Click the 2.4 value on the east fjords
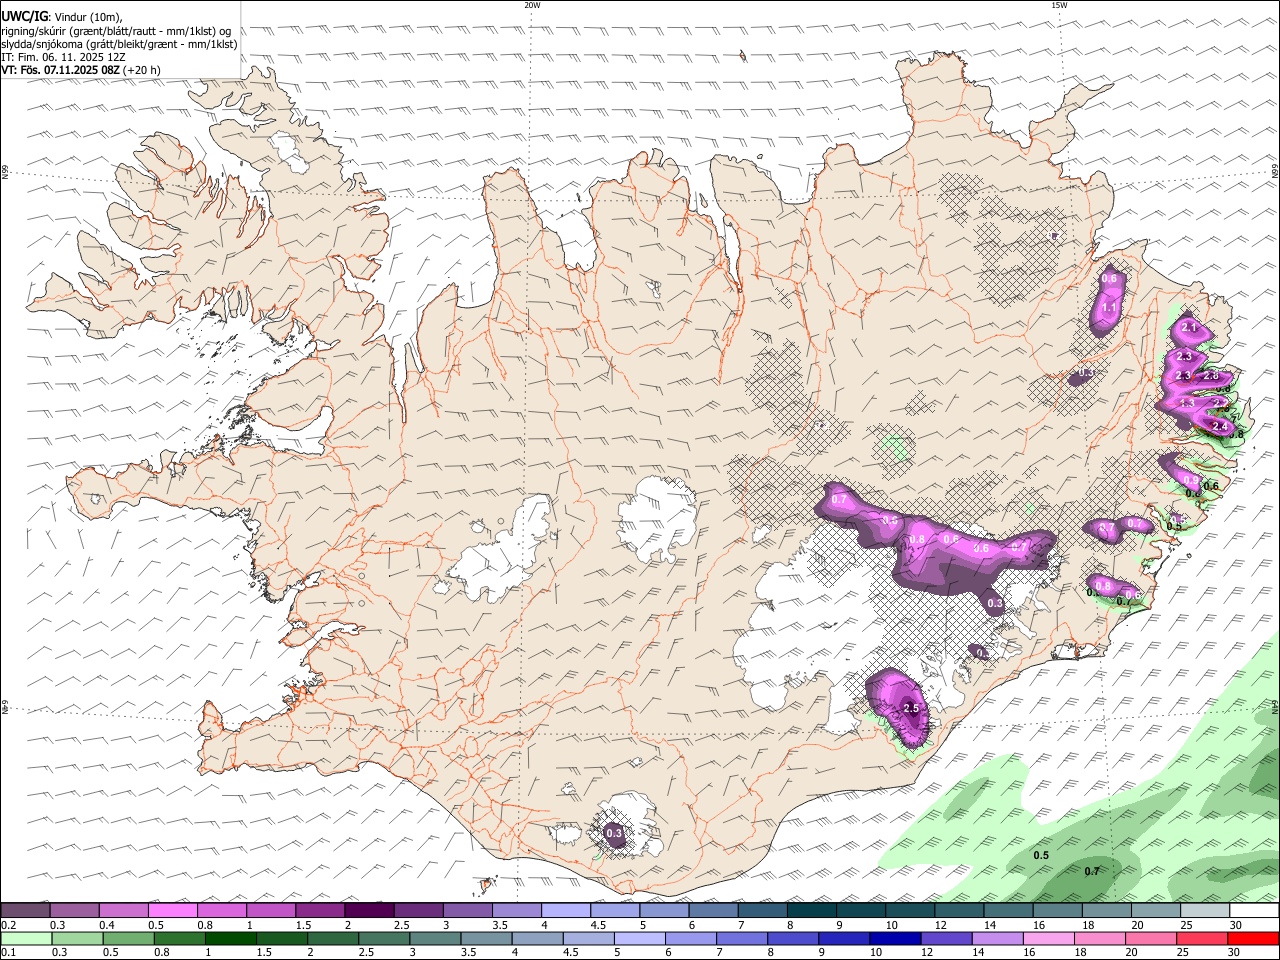Screen dimensions: 1280x960 [1219, 427]
